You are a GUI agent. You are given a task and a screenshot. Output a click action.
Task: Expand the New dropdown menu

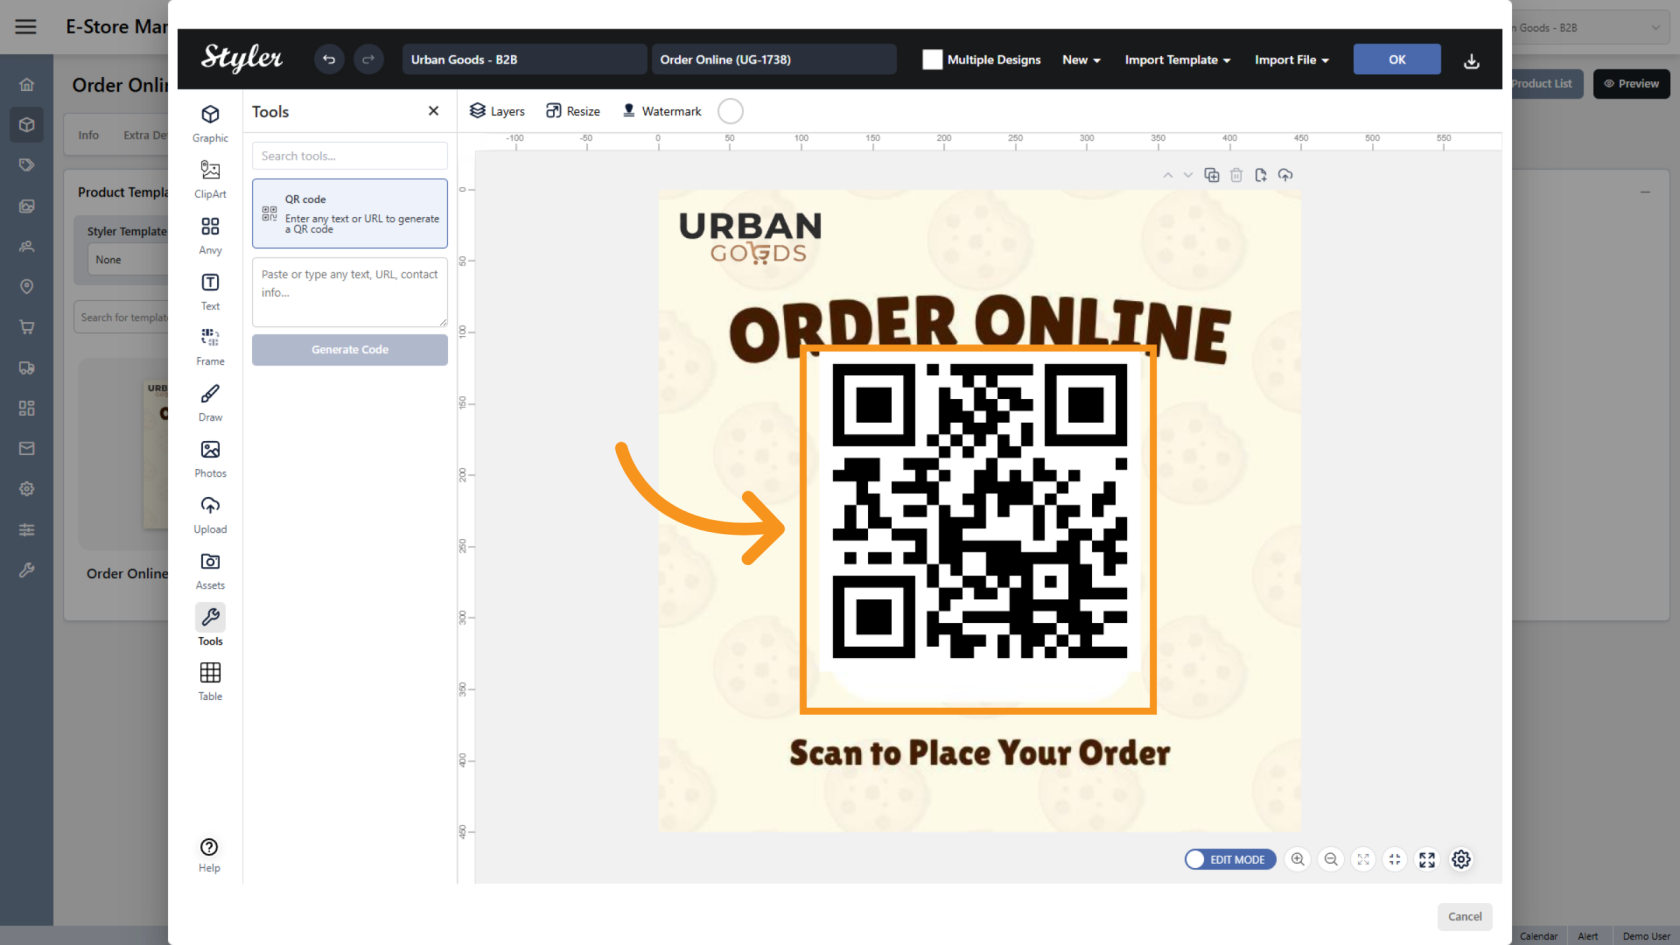(1081, 60)
